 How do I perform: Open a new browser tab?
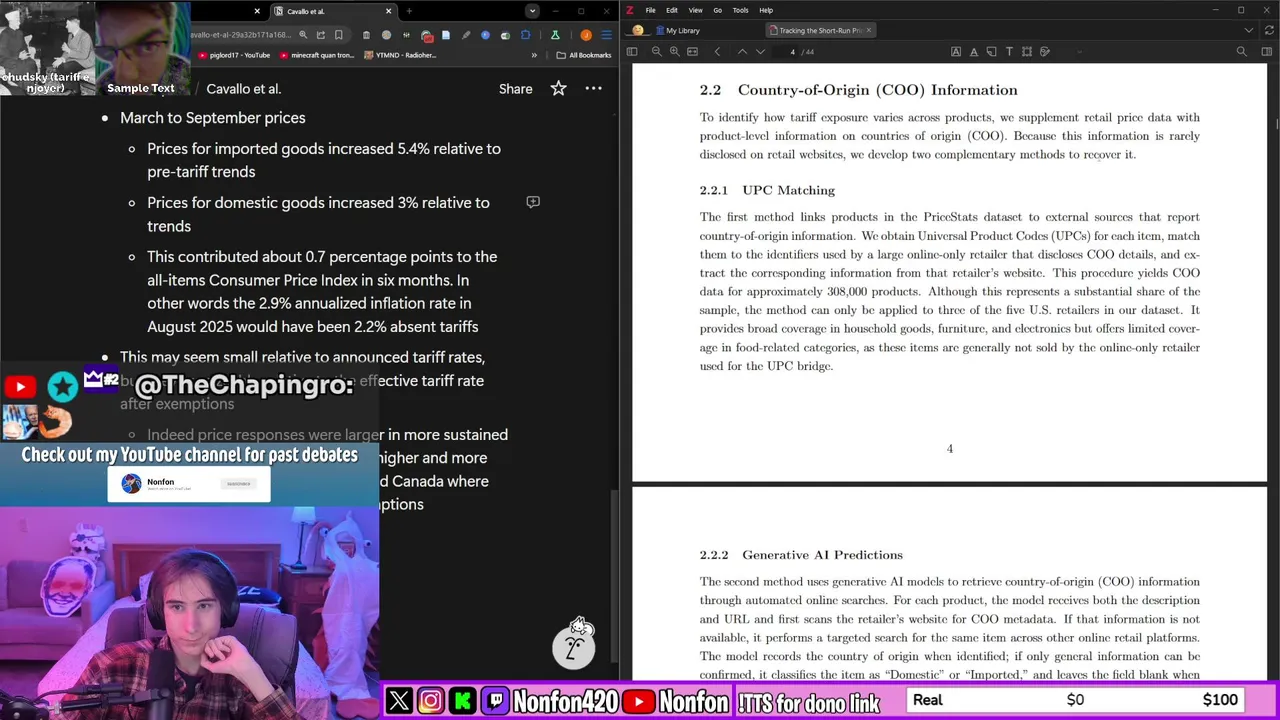pyautogui.click(x=409, y=11)
